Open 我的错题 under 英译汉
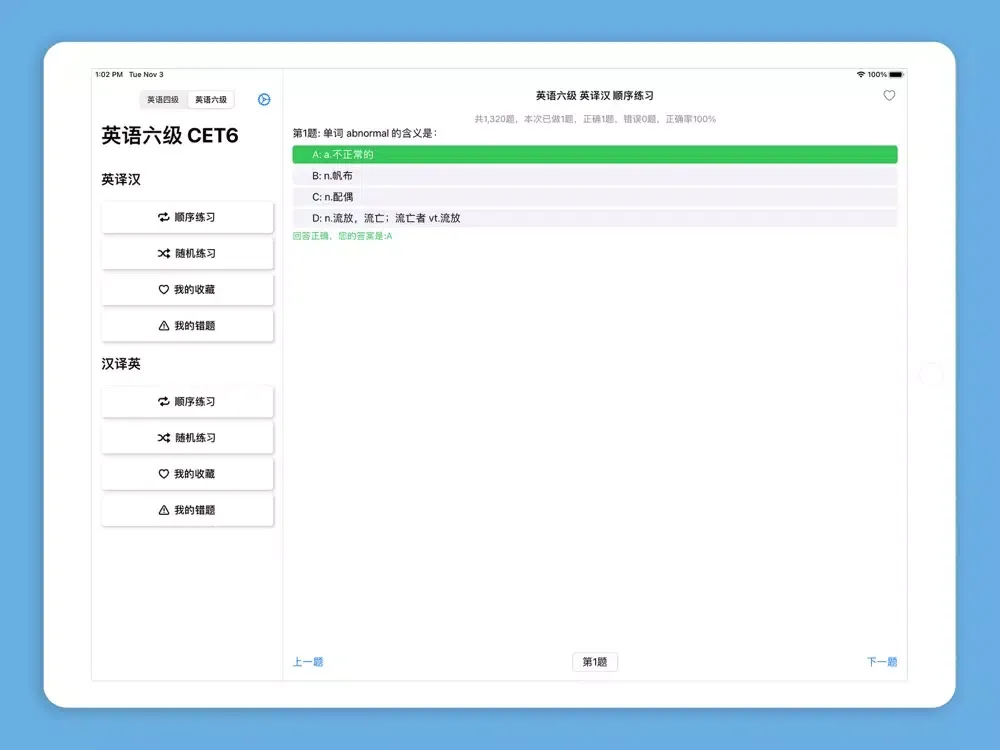This screenshot has width=1000, height=750. click(x=187, y=326)
